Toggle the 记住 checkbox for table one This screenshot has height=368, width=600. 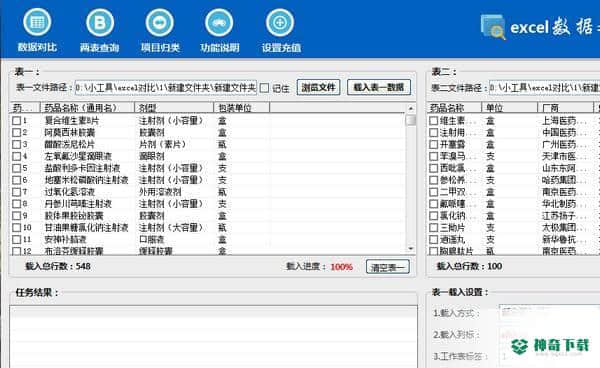(264, 88)
